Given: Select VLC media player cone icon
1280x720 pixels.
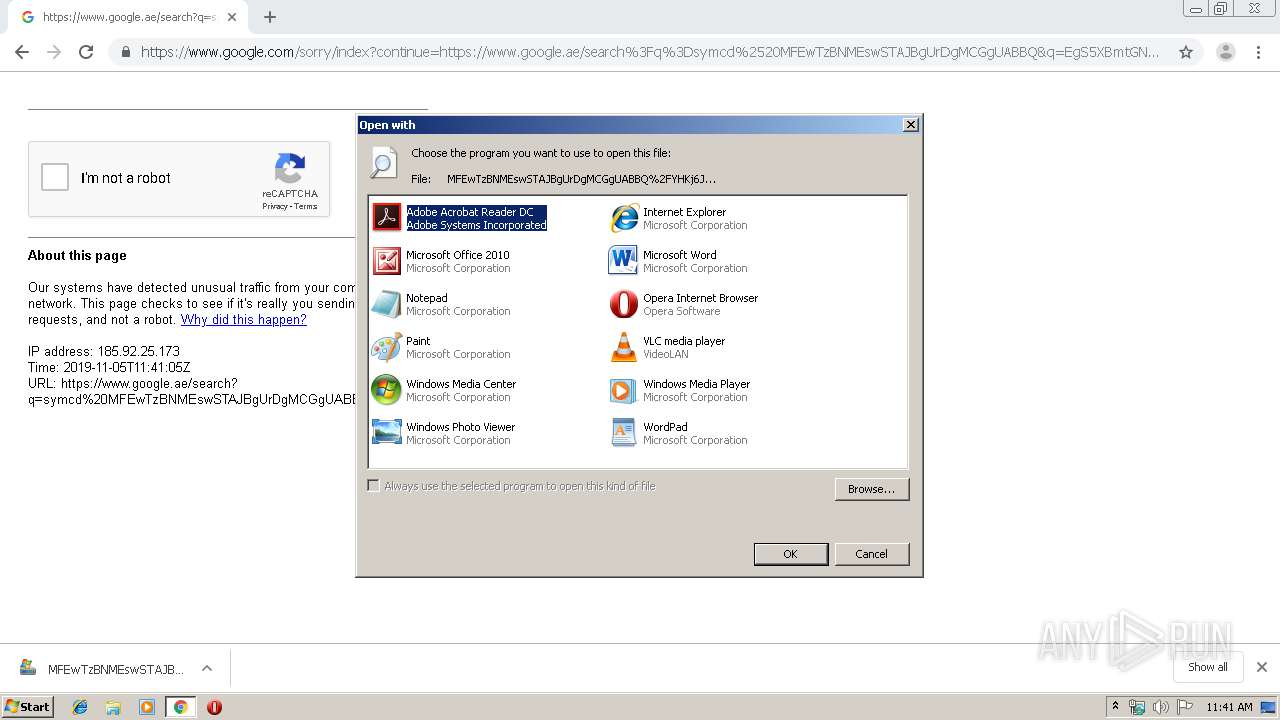Looking at the screenshot, I should click(x=623, y=346).
